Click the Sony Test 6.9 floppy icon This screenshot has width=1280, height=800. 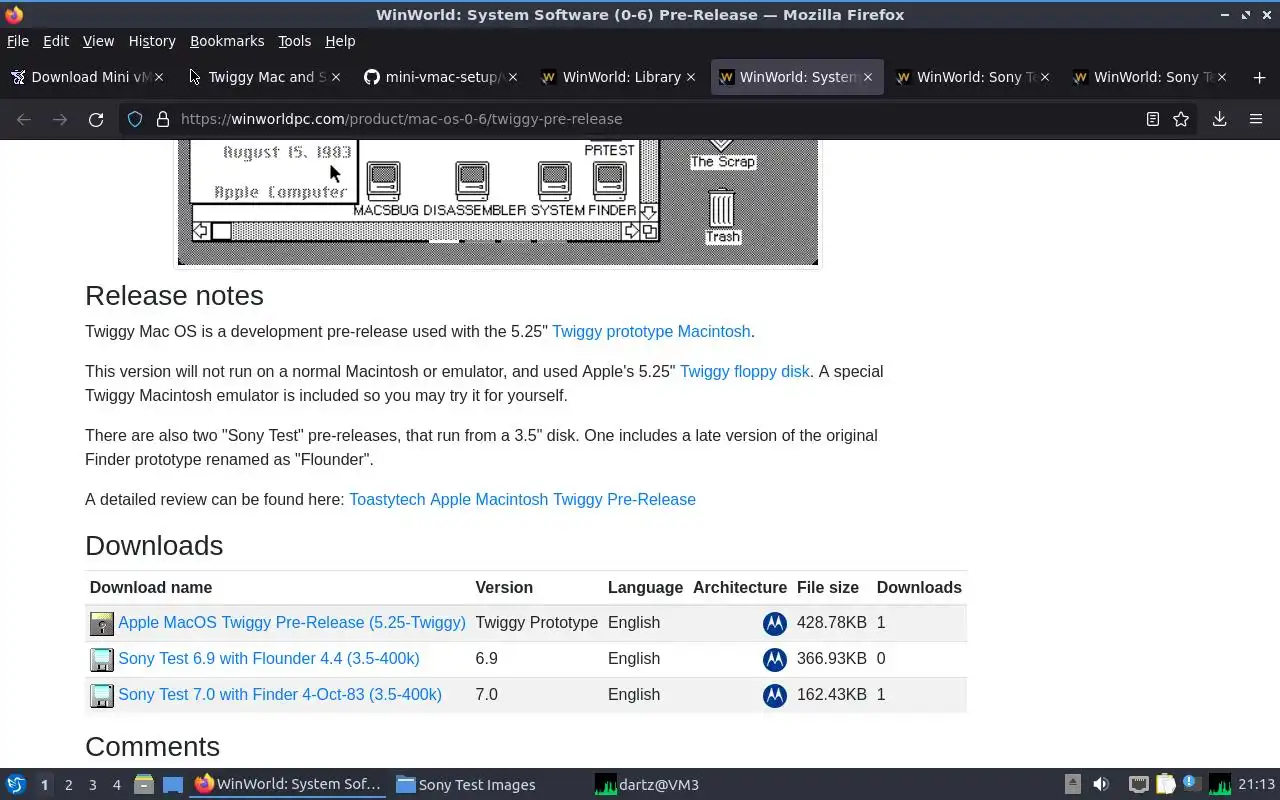[102, 659]
